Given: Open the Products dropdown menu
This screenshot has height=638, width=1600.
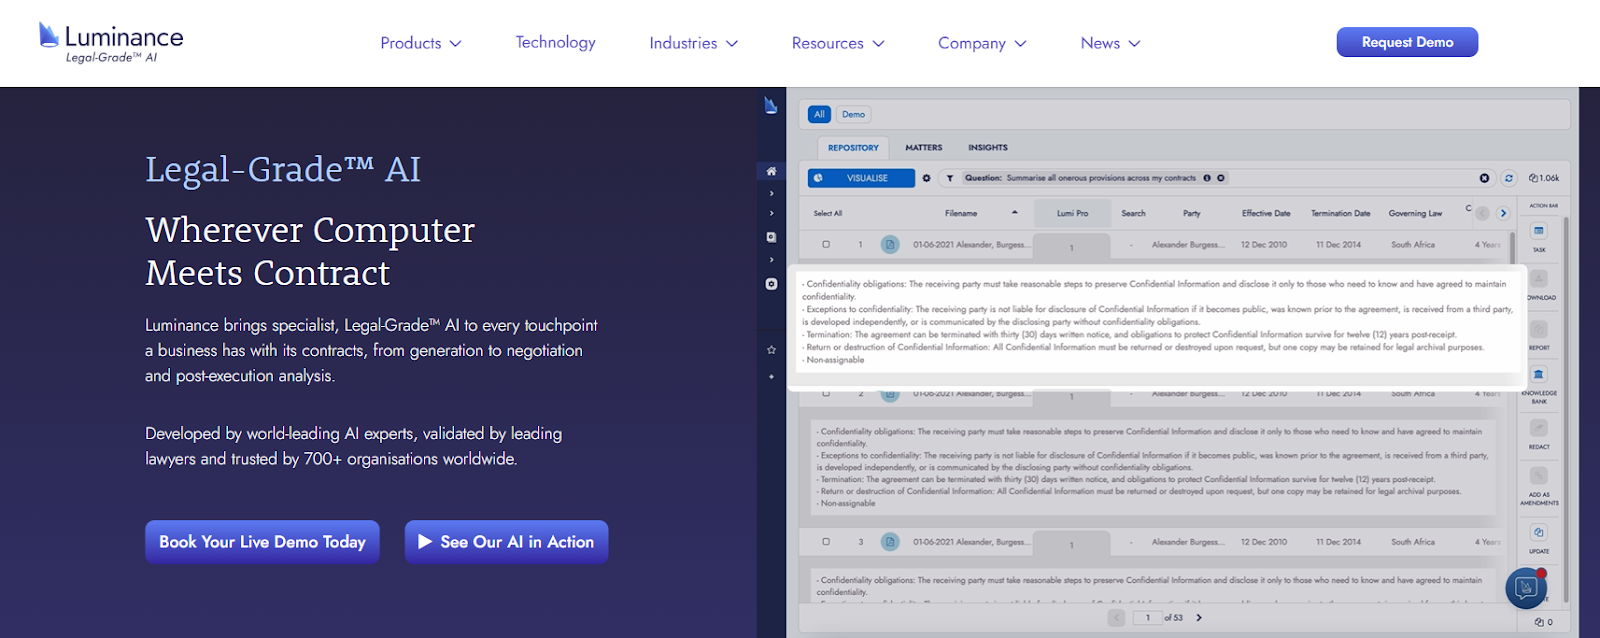Looking at the screenshot, I should (420, 43).
